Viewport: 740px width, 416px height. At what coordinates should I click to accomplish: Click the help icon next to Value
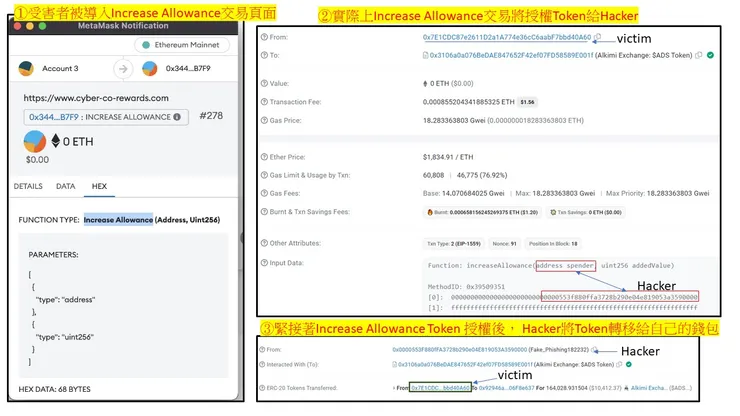[x=264, y=83]
